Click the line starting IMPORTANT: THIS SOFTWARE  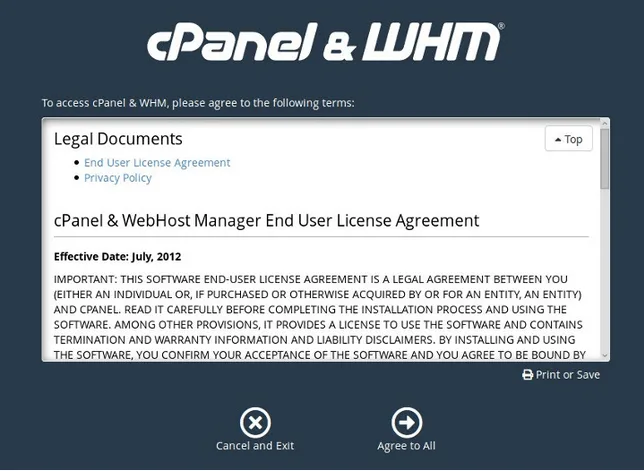[310, 279]
